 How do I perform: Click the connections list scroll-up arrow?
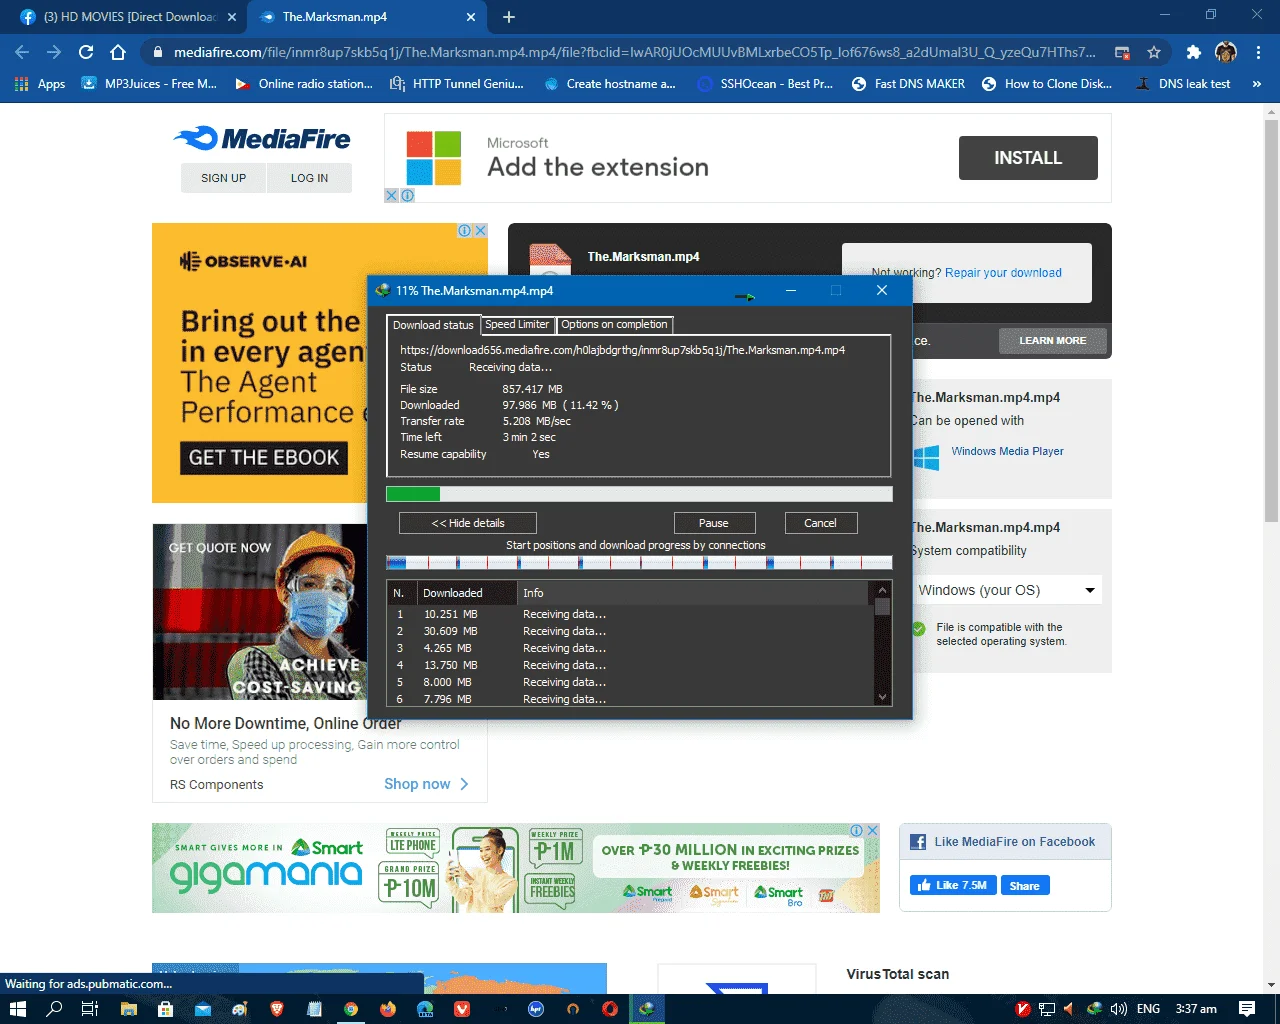[x=882, y=590]
